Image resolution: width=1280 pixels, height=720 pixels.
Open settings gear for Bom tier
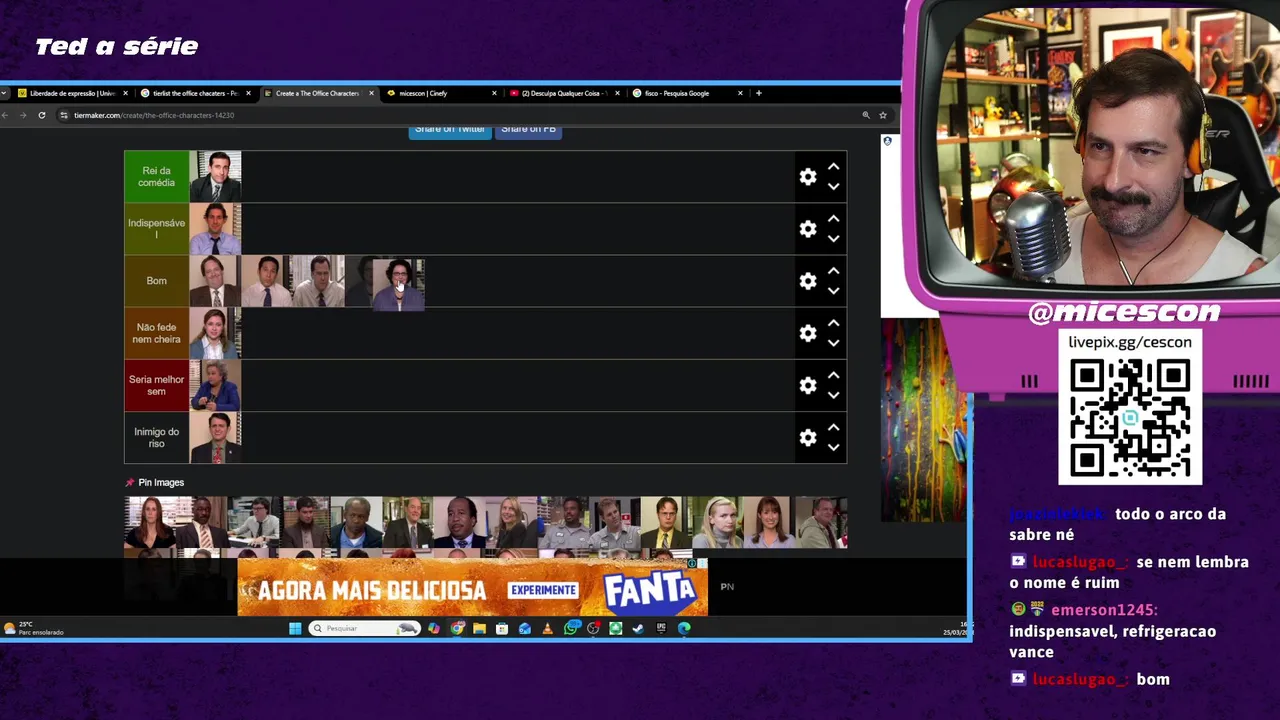tap(808, 281)
